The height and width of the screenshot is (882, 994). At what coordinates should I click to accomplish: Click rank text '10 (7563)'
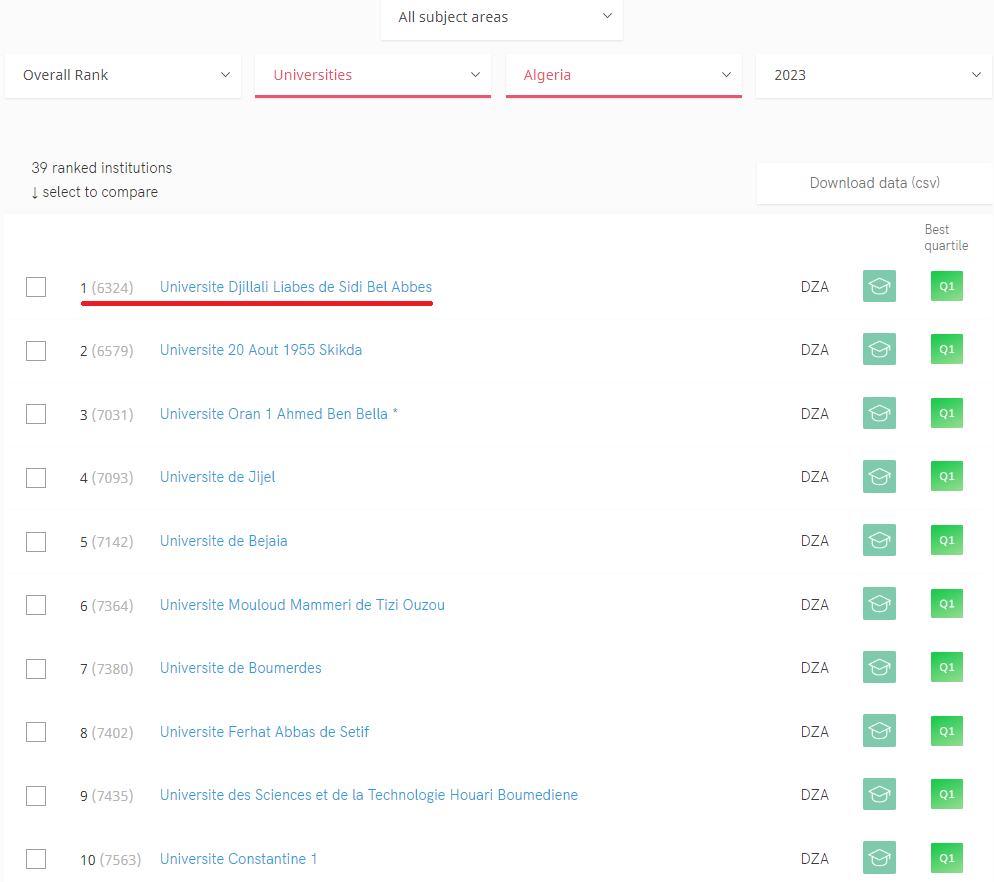coord(110,859)
